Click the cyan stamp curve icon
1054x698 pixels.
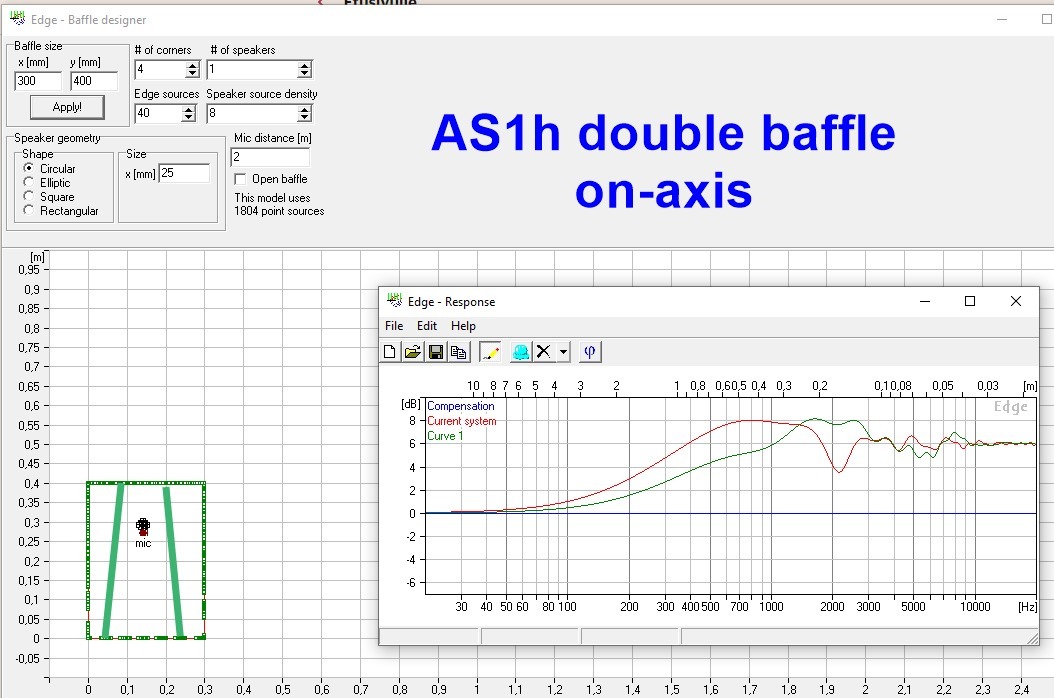coord(520,352)
